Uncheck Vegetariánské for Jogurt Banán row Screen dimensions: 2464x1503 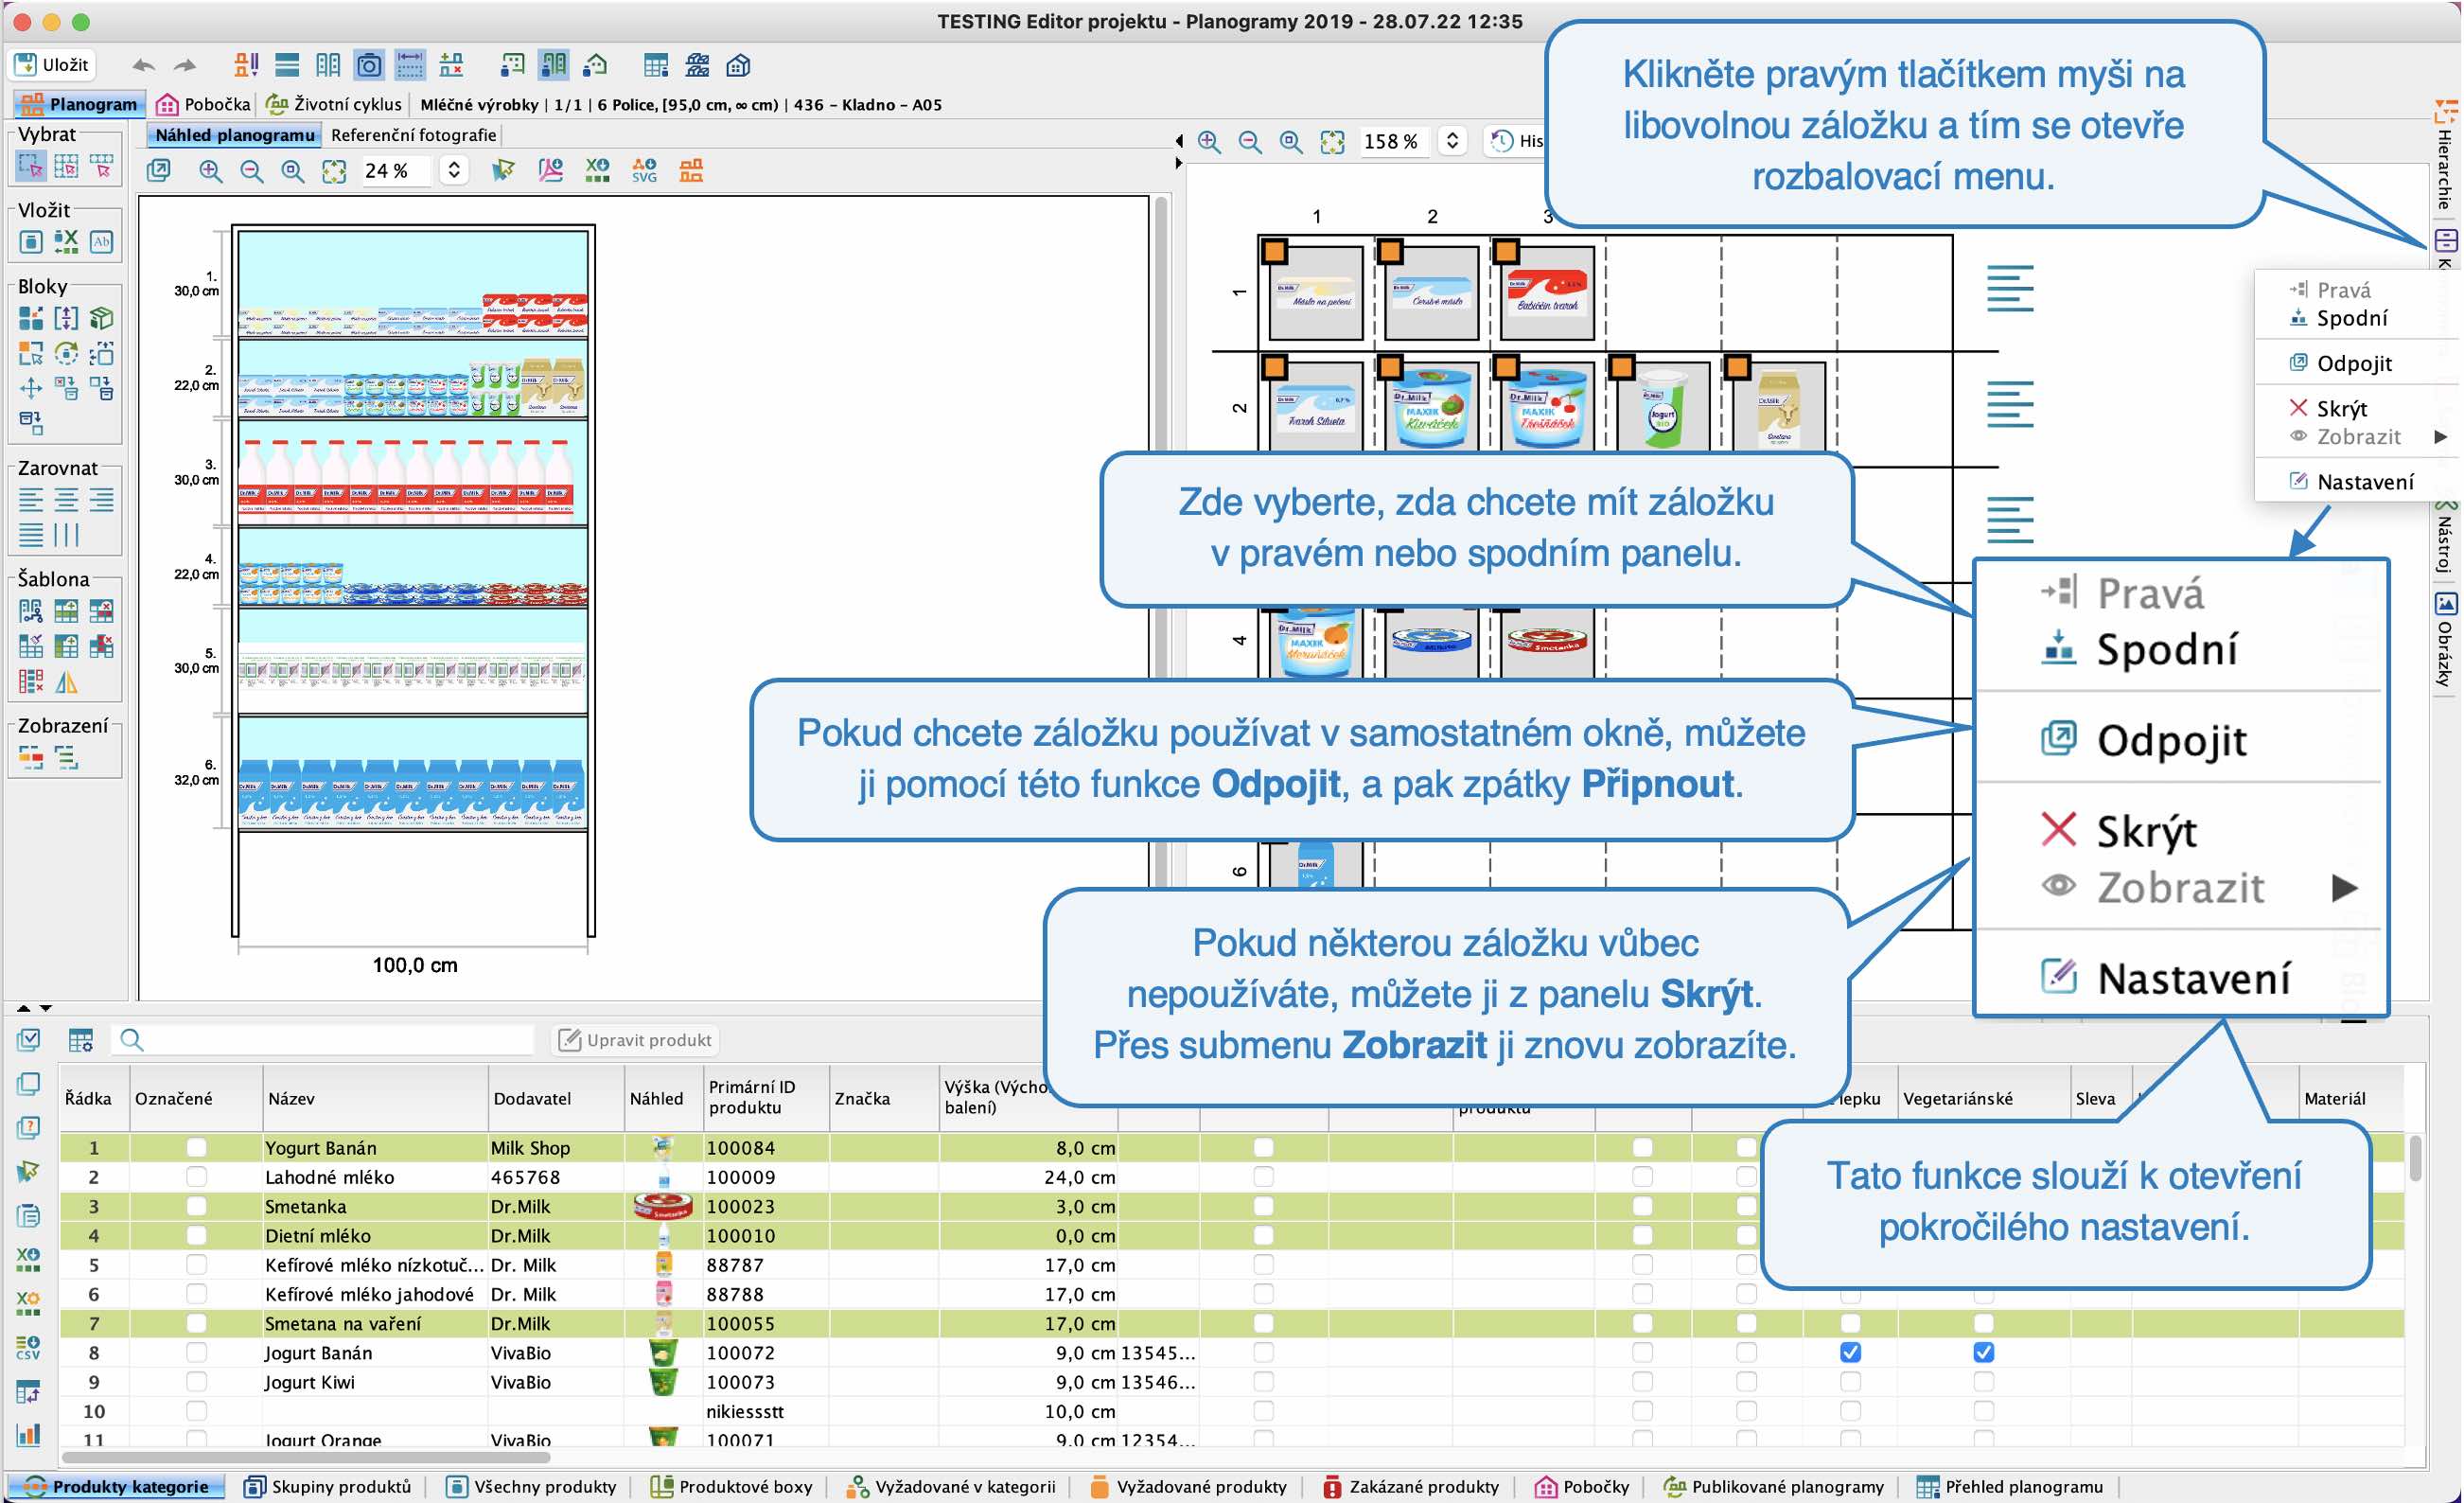pos(1984,1352)
